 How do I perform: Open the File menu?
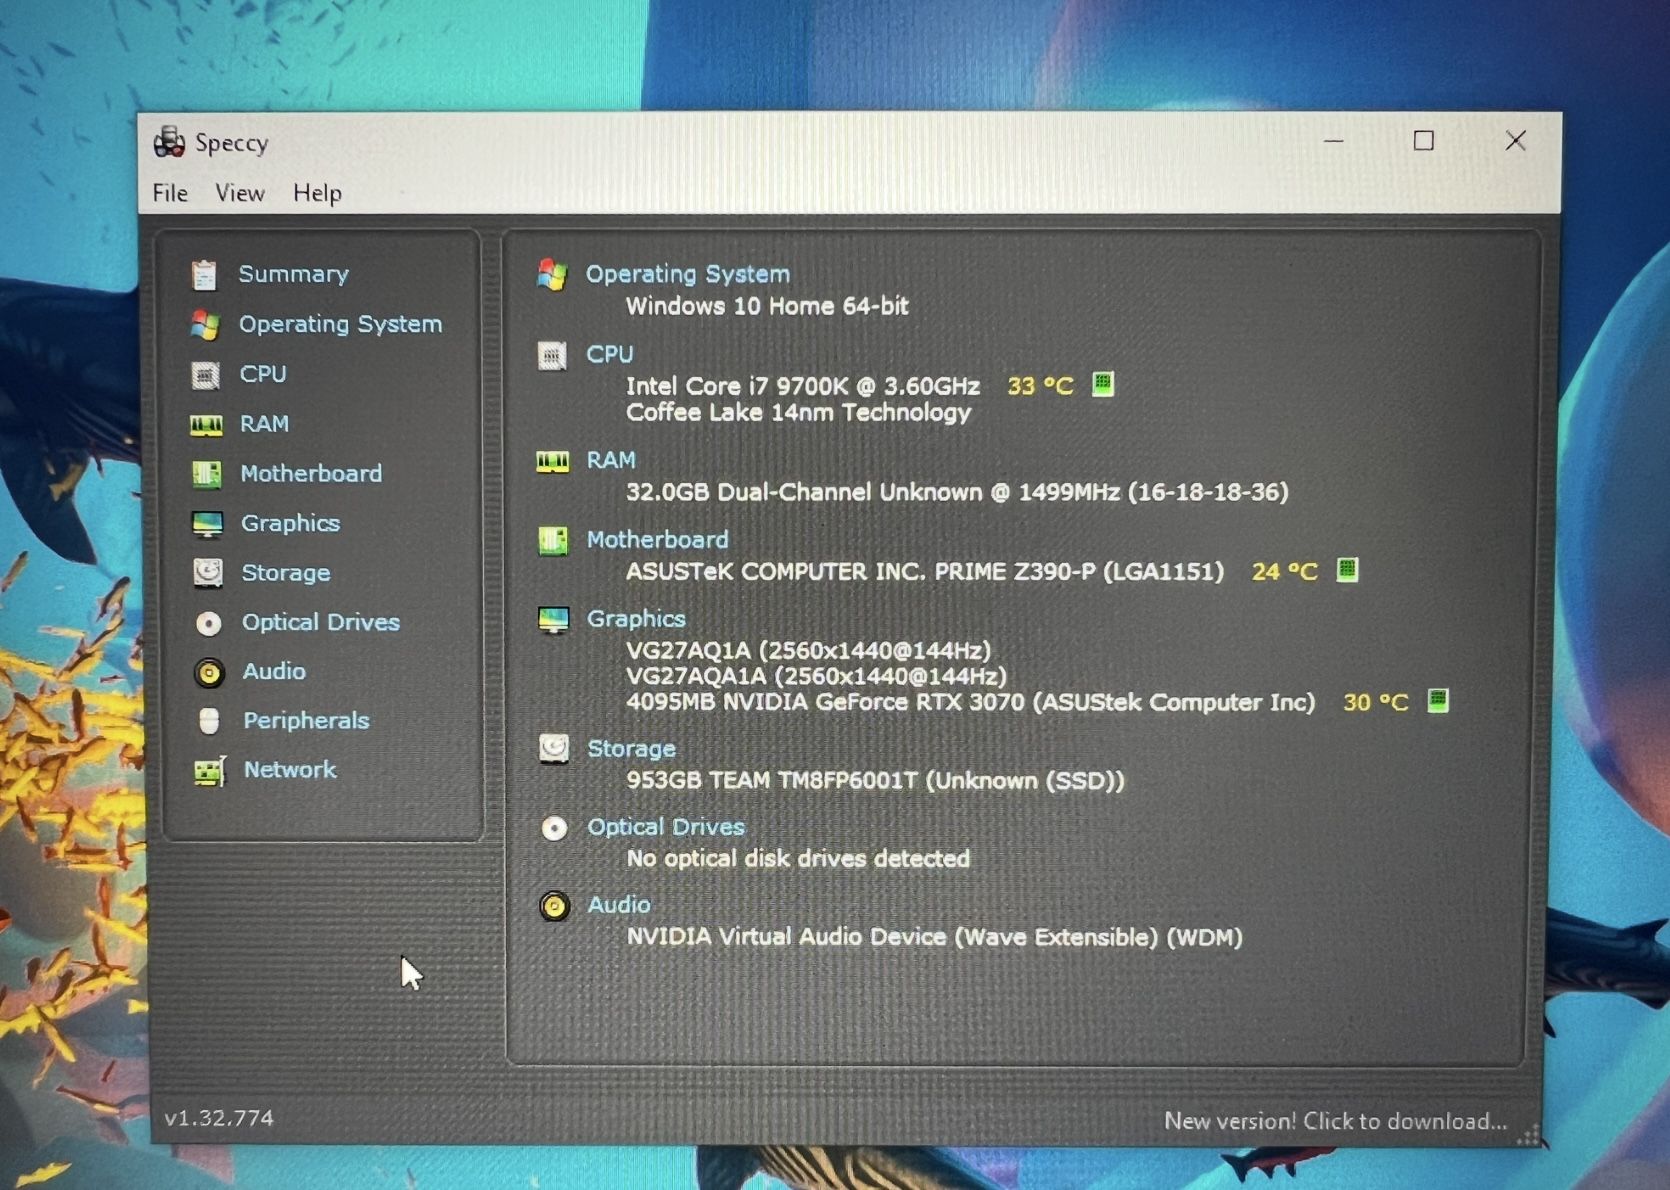(170, 193)
